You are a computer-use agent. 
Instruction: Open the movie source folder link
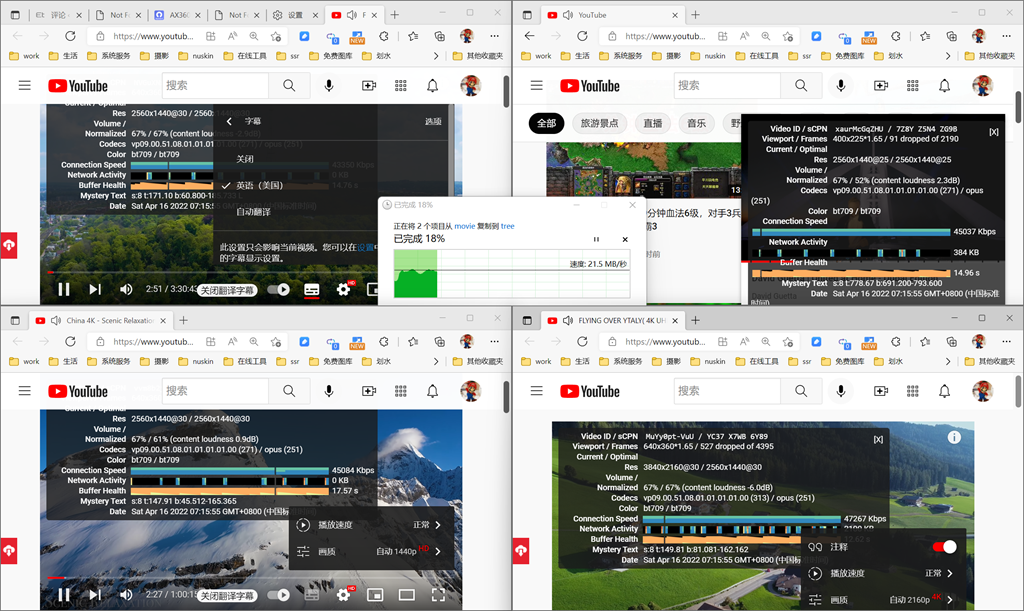(x=464, y=226)
